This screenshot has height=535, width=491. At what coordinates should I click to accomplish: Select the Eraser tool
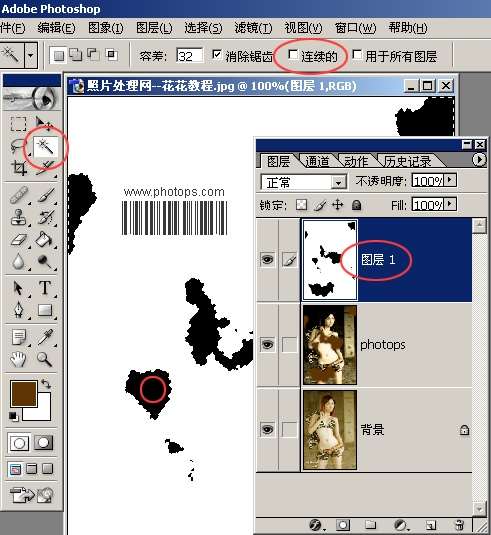(19, 240)
